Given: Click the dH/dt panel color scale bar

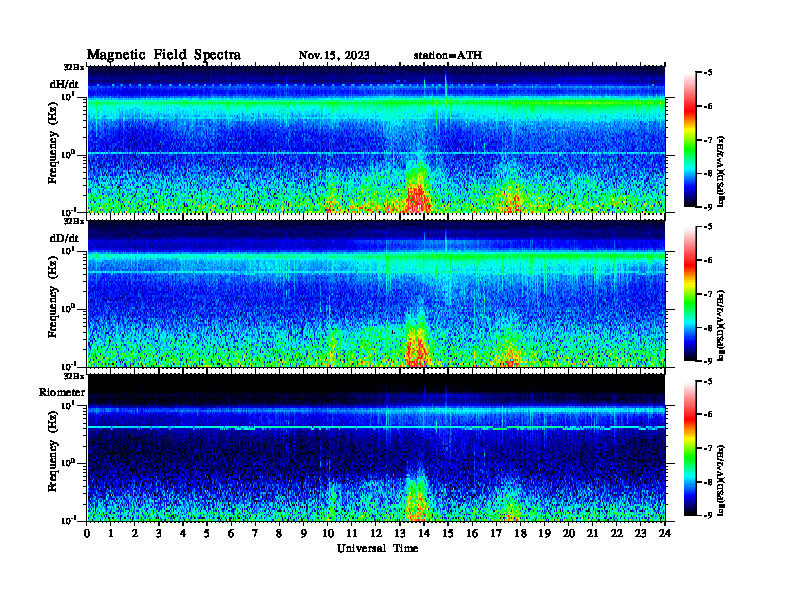Looking at the screenshot, I should [690, 140].
